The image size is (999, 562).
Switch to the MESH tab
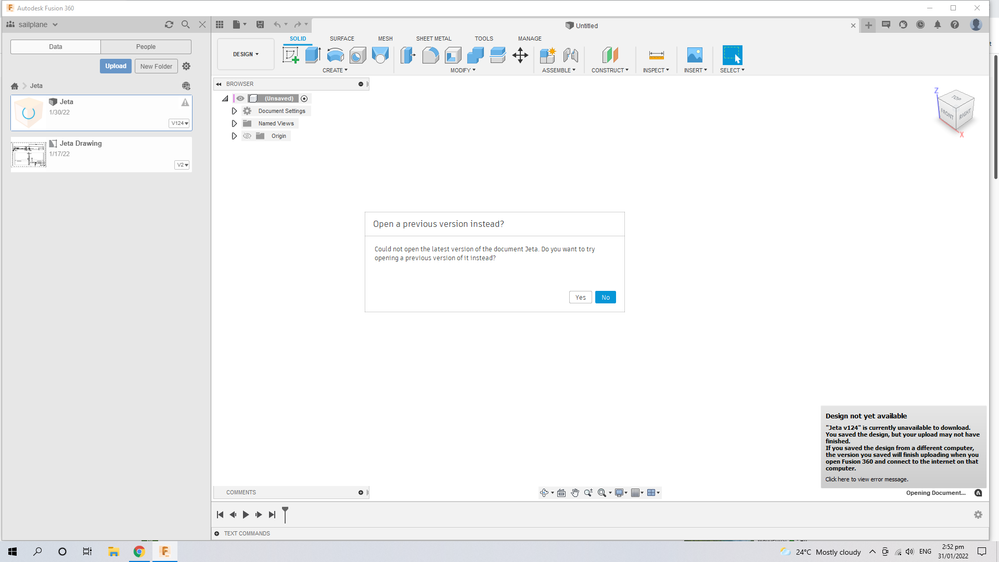pyautogui.click(x=385, y=39)
